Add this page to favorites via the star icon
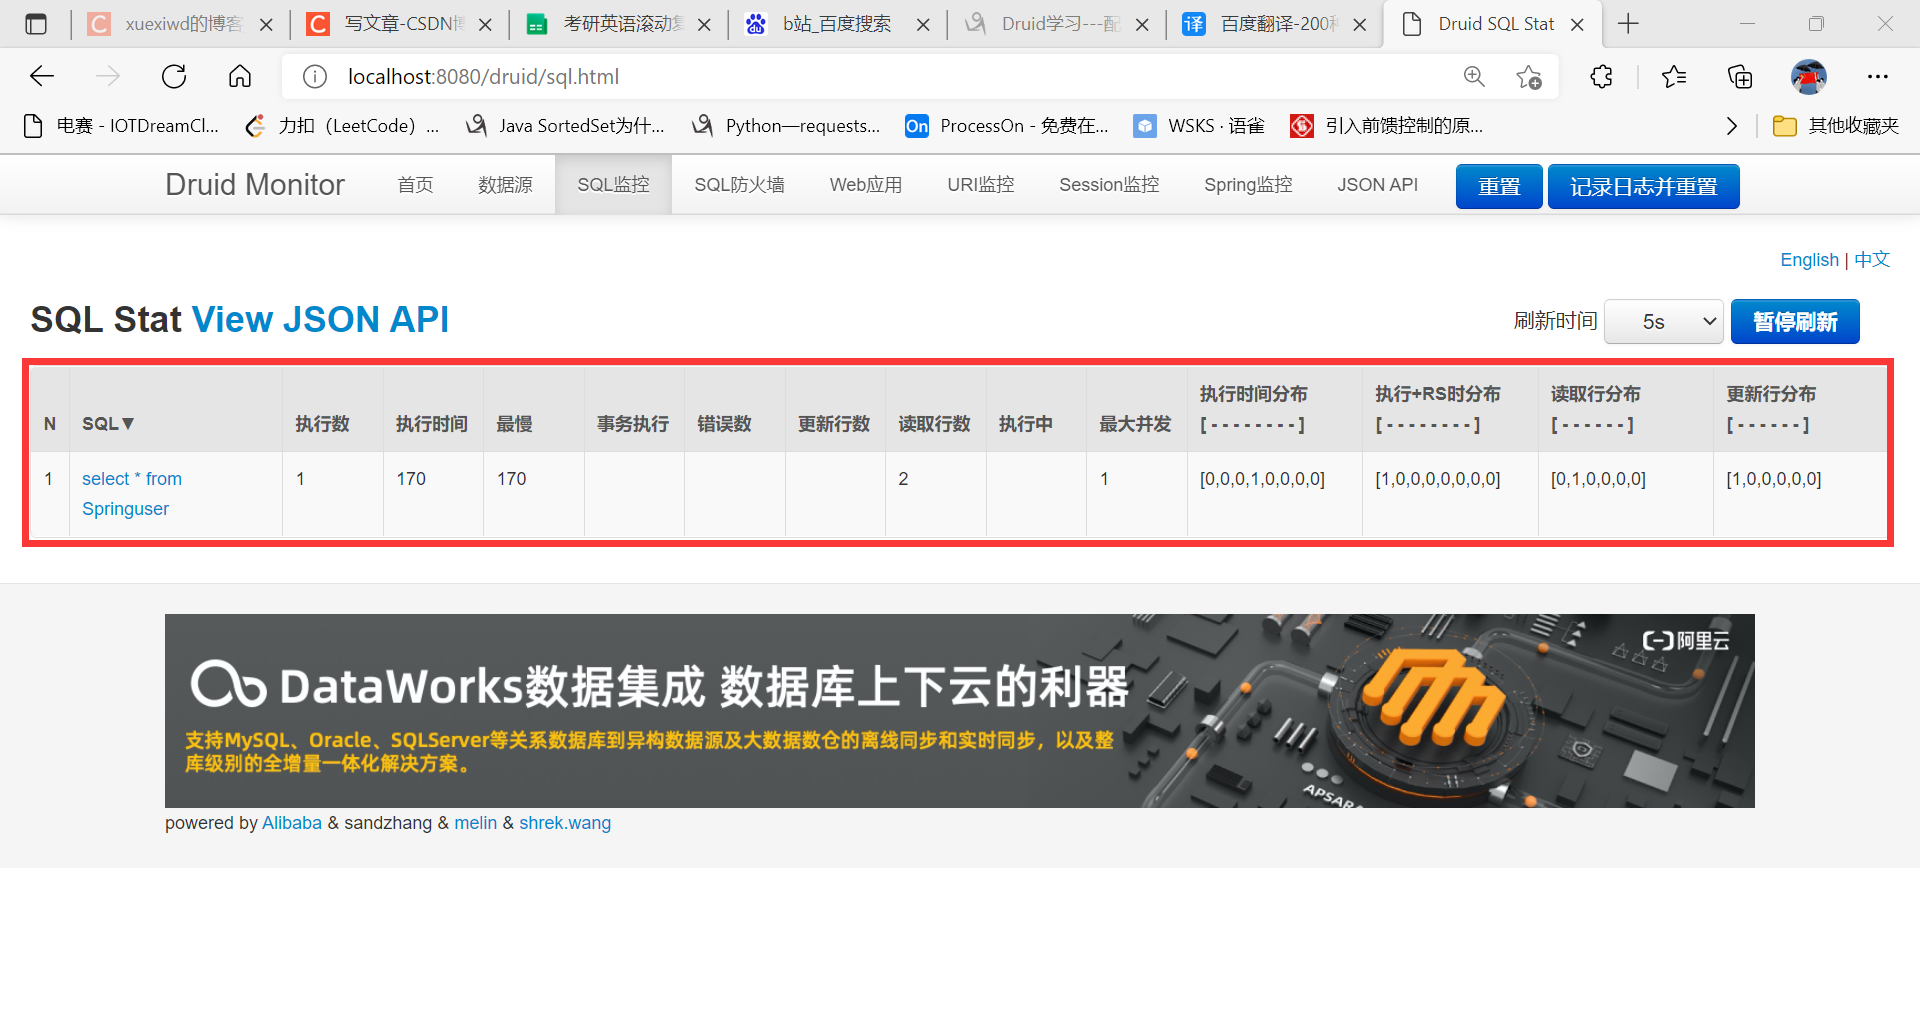The width and height of the screenshot is (1920, 1034). [x=1528, y=77]
